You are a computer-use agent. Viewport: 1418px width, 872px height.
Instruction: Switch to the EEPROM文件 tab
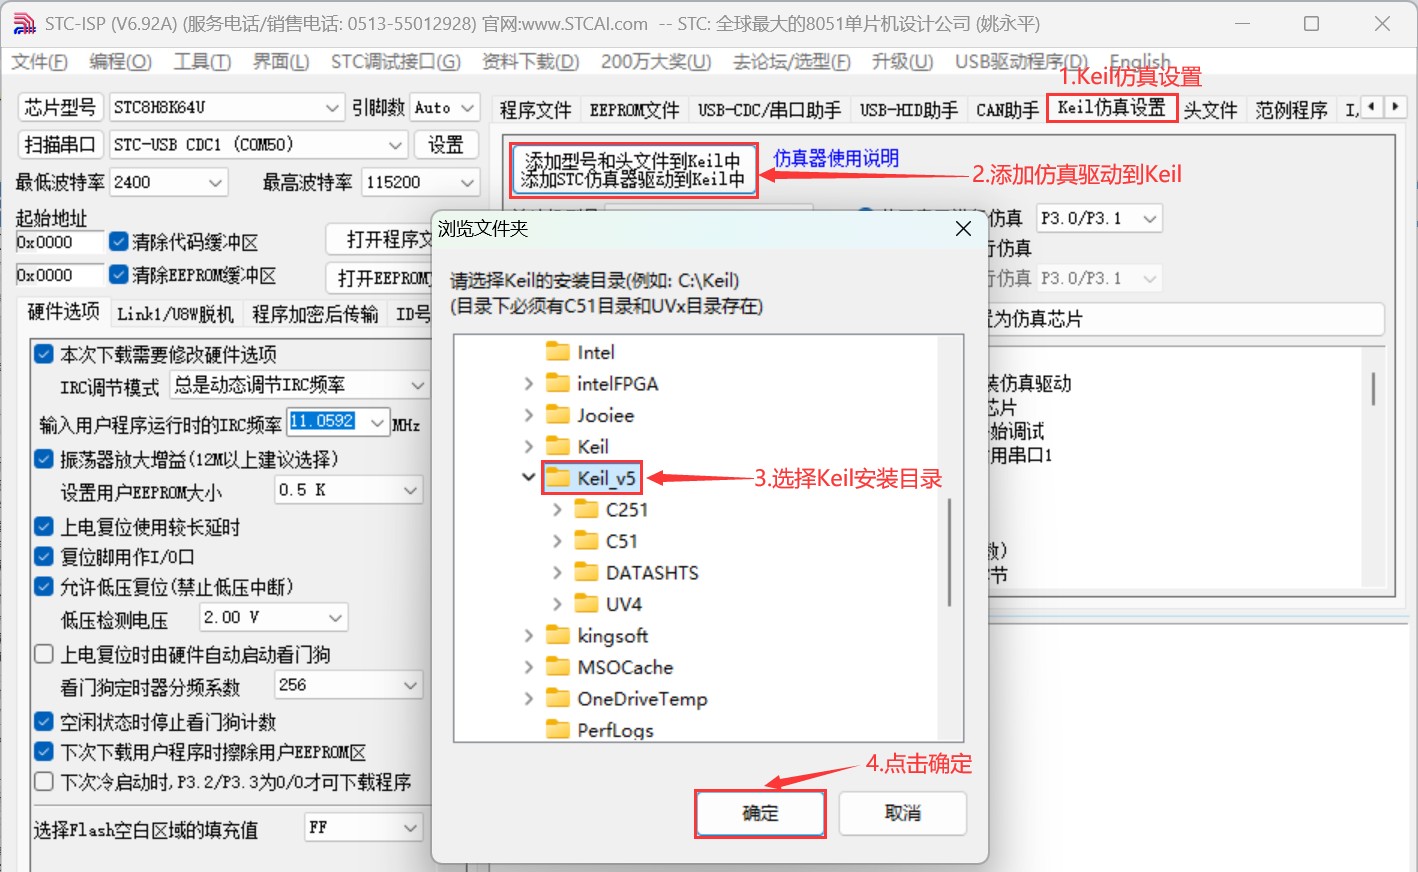point(634,109)
